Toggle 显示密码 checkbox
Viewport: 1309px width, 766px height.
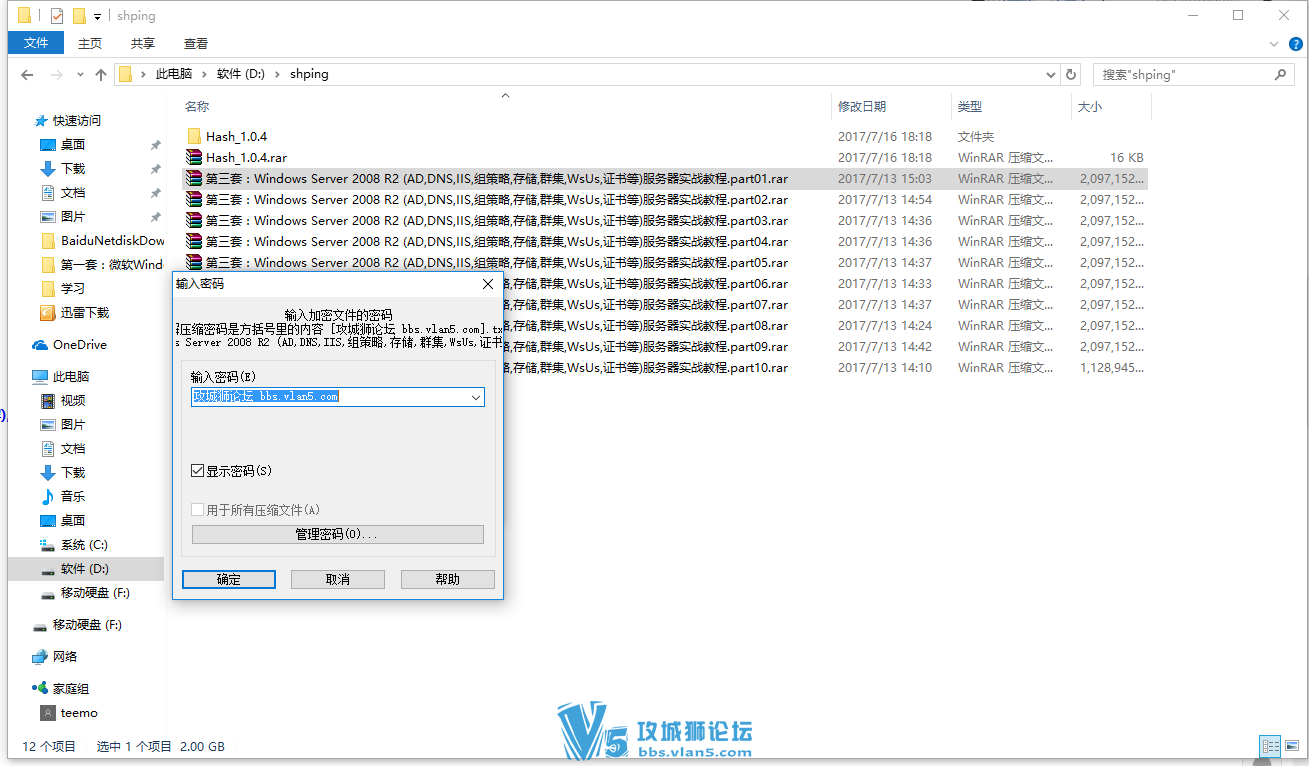pyautogui.click(x=198, y=471)
